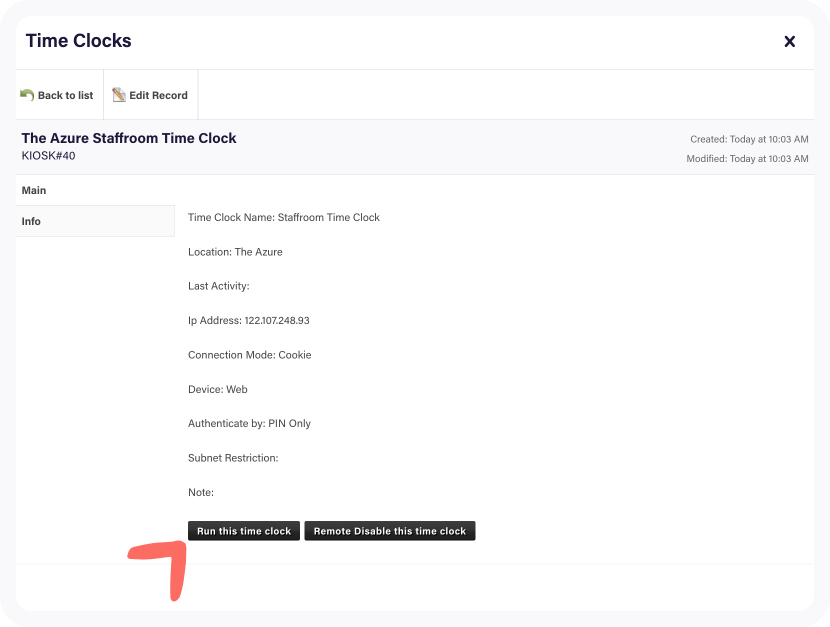830x627 pixels.
Task: Click Ip Address 122.107.248.93
Action: (x=249, y=321)
